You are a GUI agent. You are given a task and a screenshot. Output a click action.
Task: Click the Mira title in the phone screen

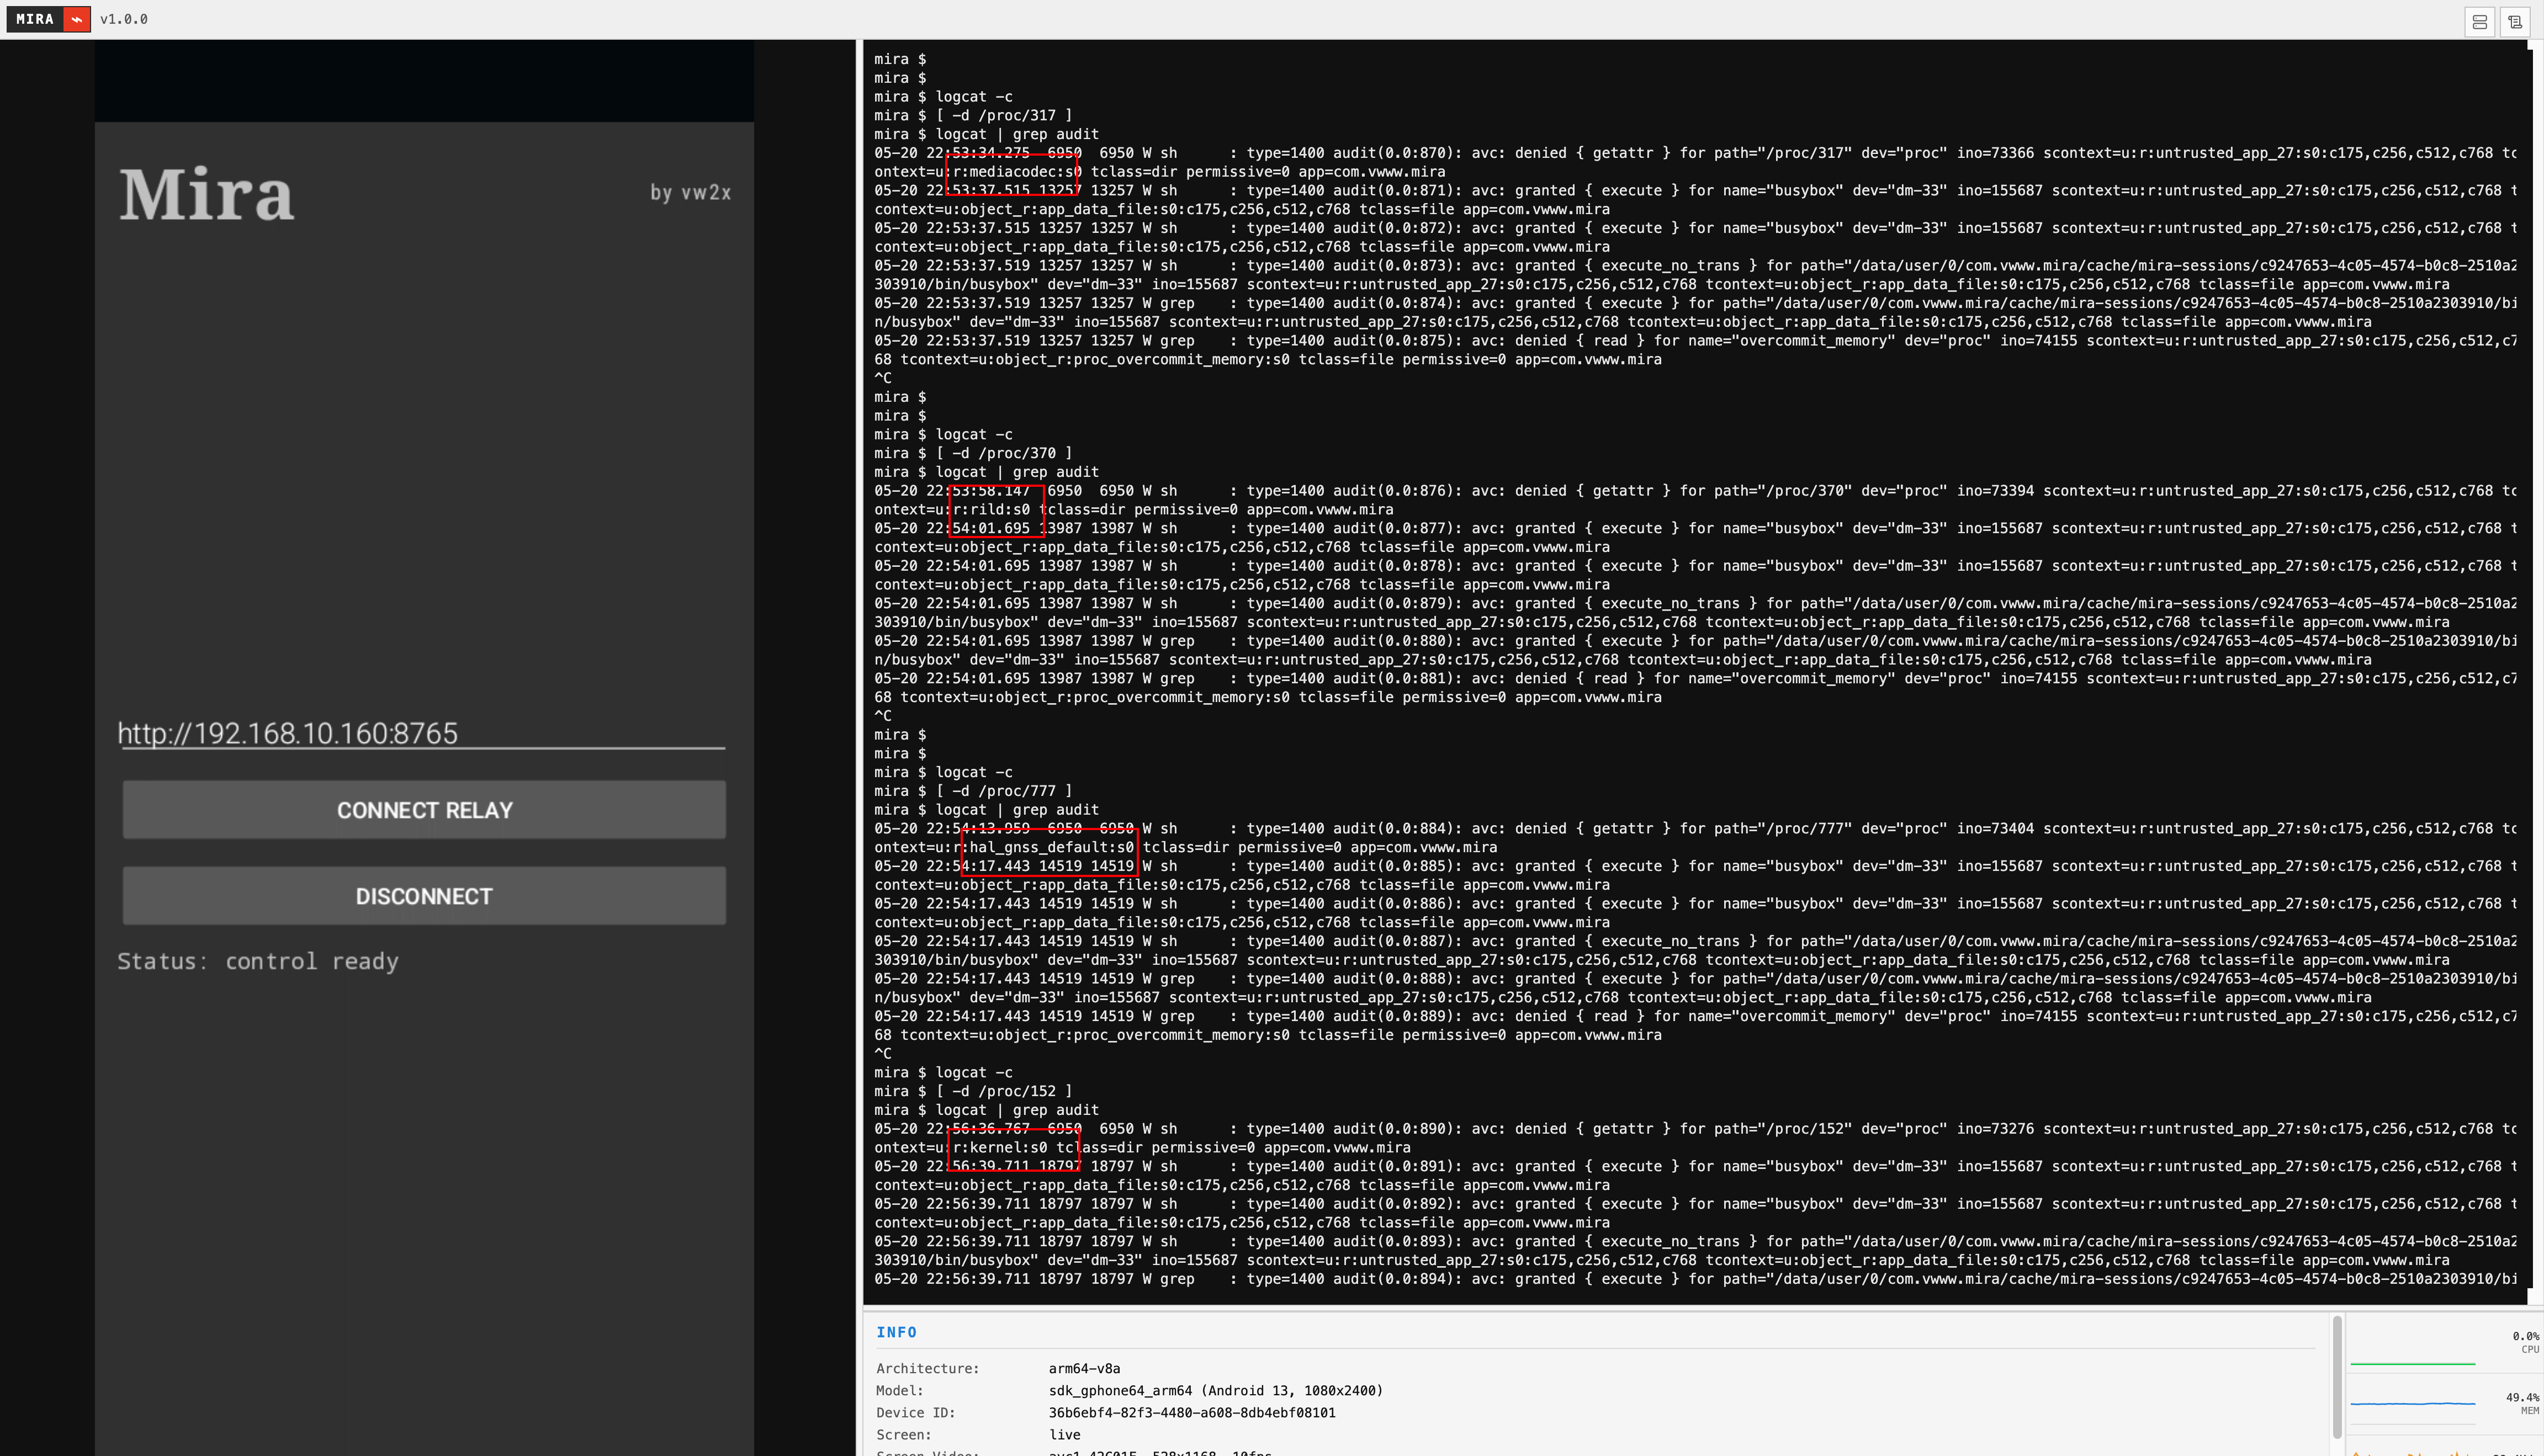(207, 194)
